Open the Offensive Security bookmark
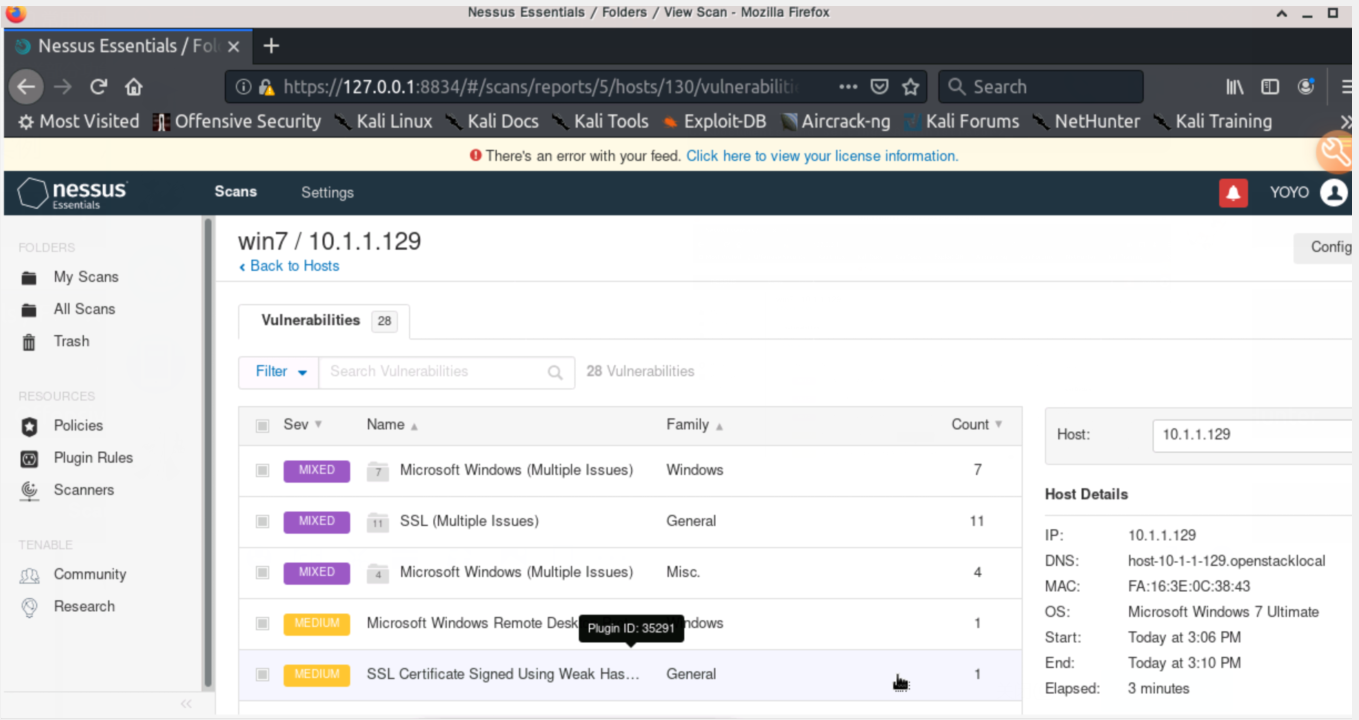 237,121
